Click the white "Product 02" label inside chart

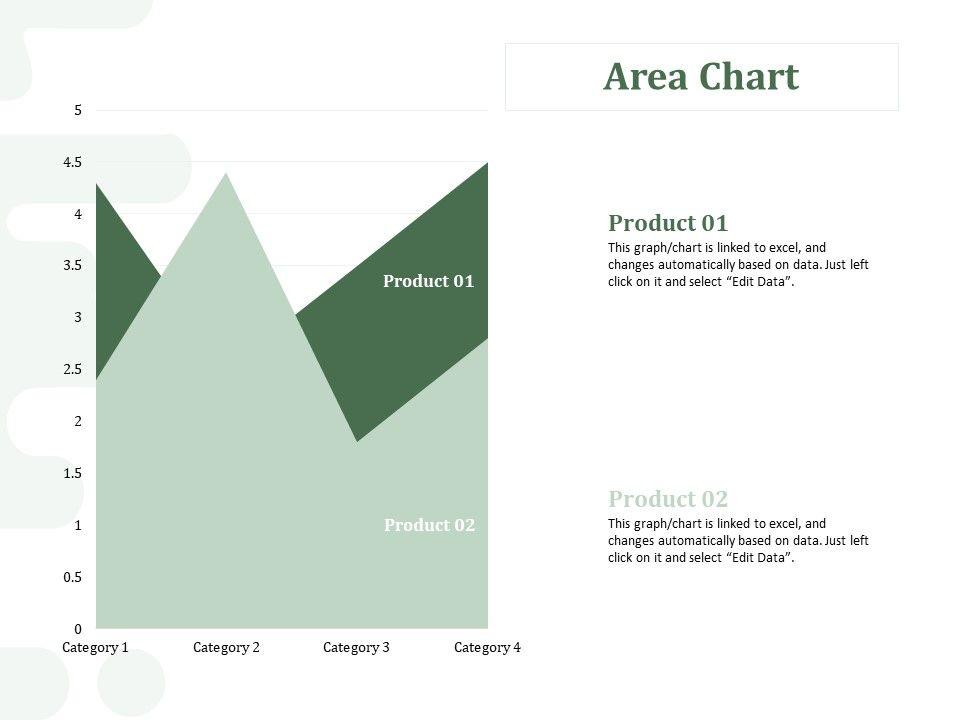point(429,525)
